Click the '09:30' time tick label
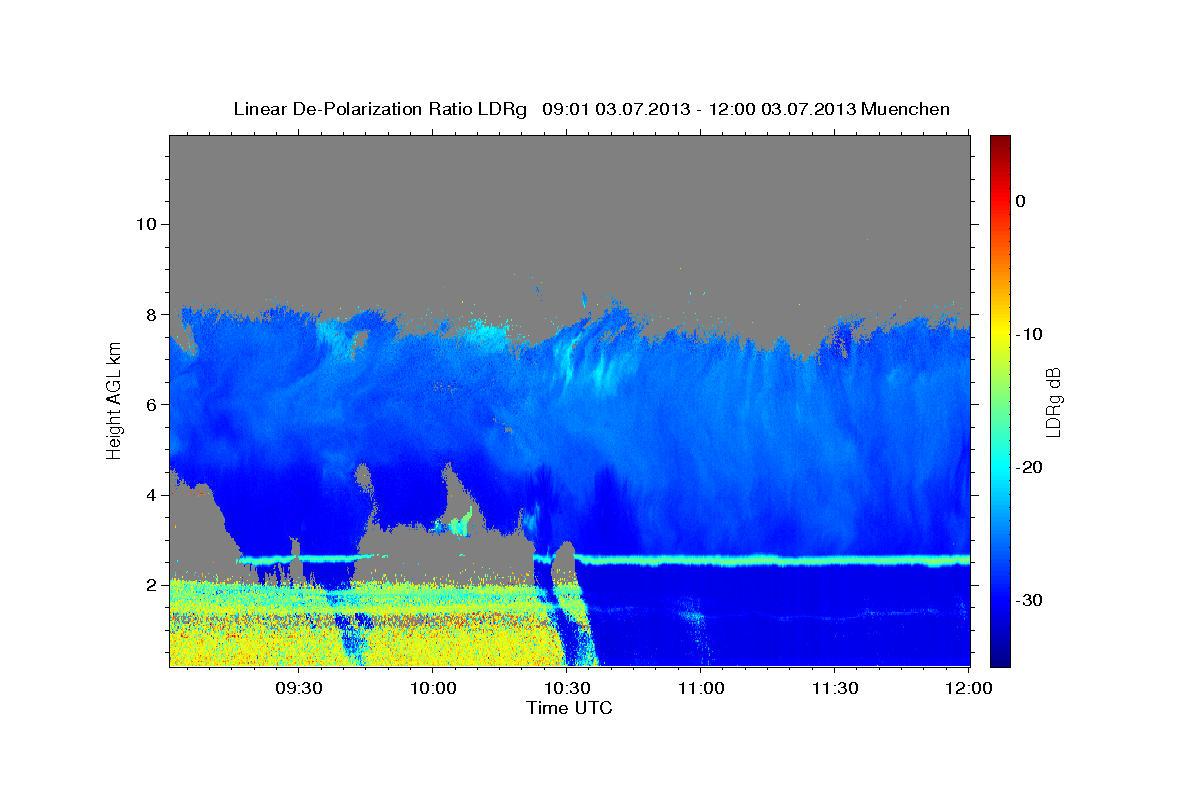This screenshot has width=1200, height=800. [x=298, y=689]
